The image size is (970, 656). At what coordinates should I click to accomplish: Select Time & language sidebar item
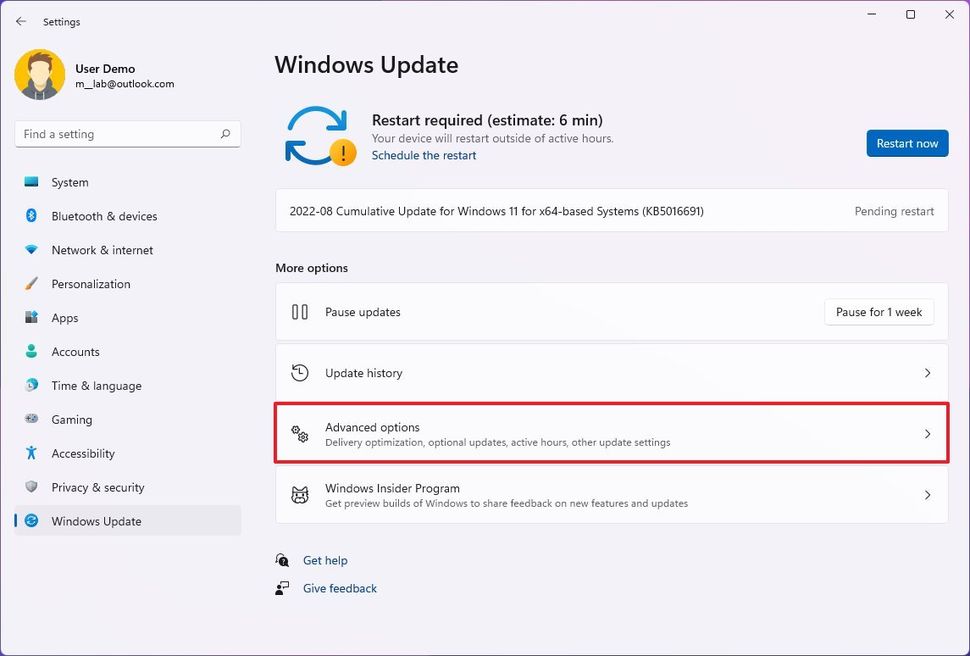[x=96, y=386]
